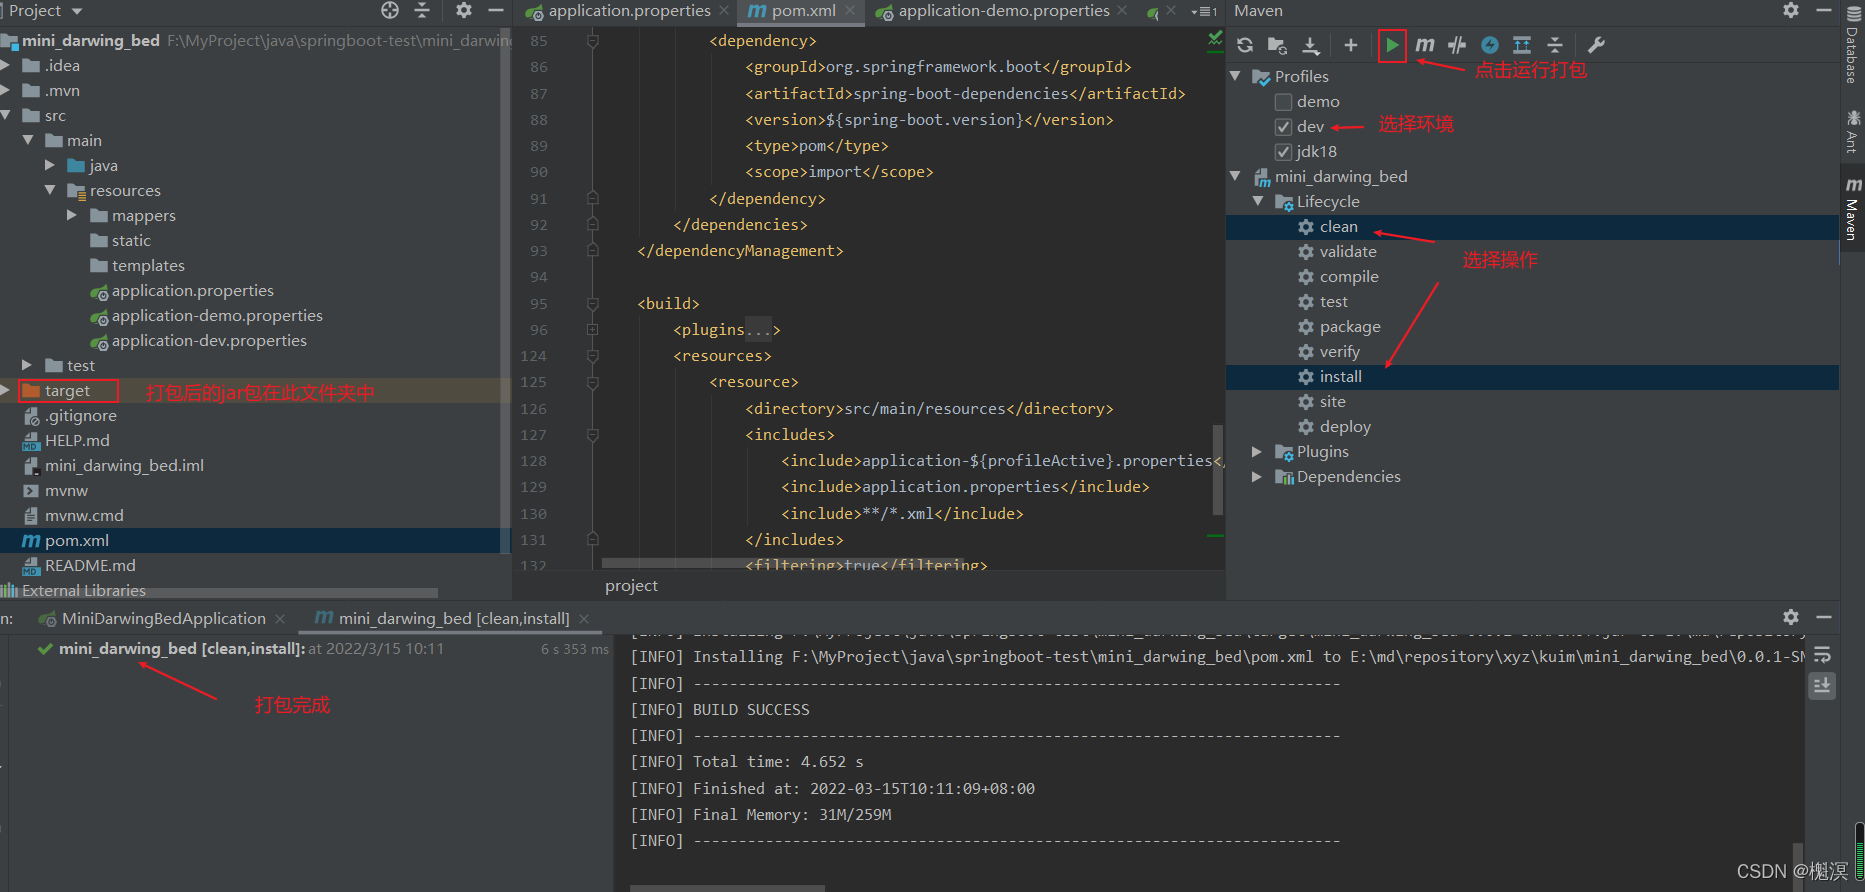The height and width of the screenshot is (892, 1865).
Task: Expand the java folder
Action: pyautogui.click(x=50, y=165)
